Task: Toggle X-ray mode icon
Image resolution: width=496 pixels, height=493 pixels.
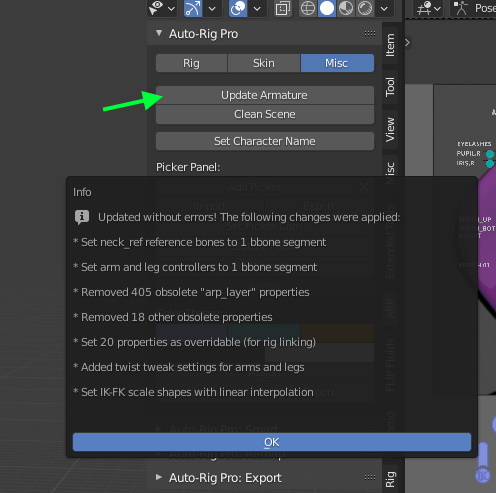Action: click(x=283, y=8)
